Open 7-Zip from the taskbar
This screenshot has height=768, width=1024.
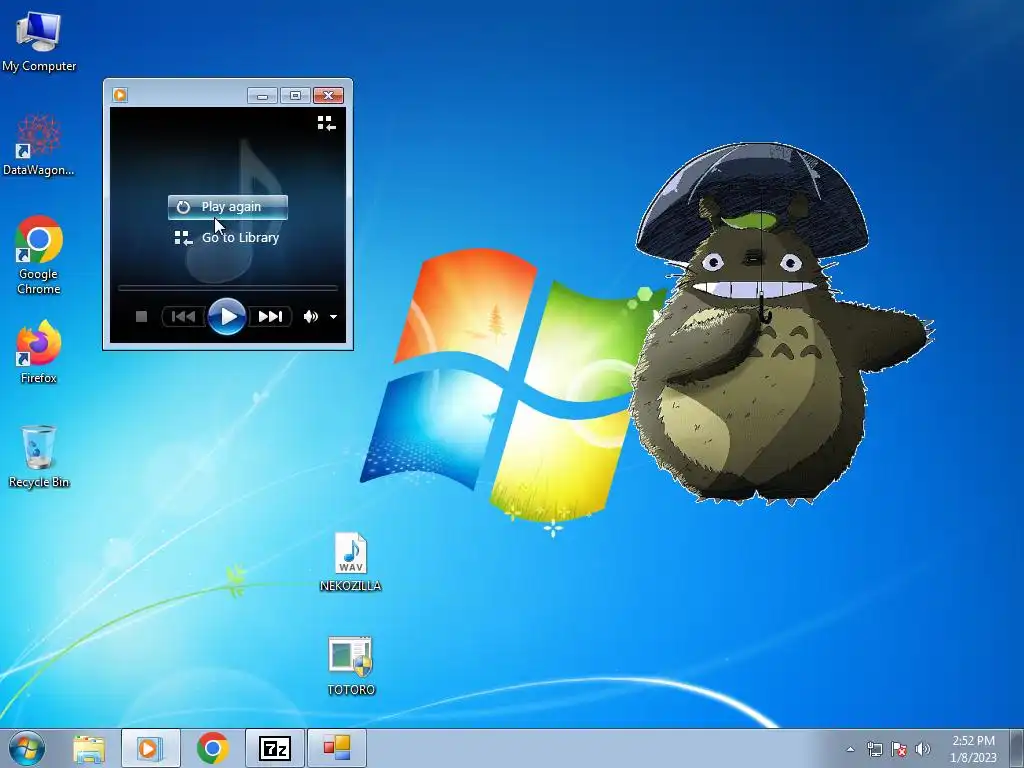[274, 748]
